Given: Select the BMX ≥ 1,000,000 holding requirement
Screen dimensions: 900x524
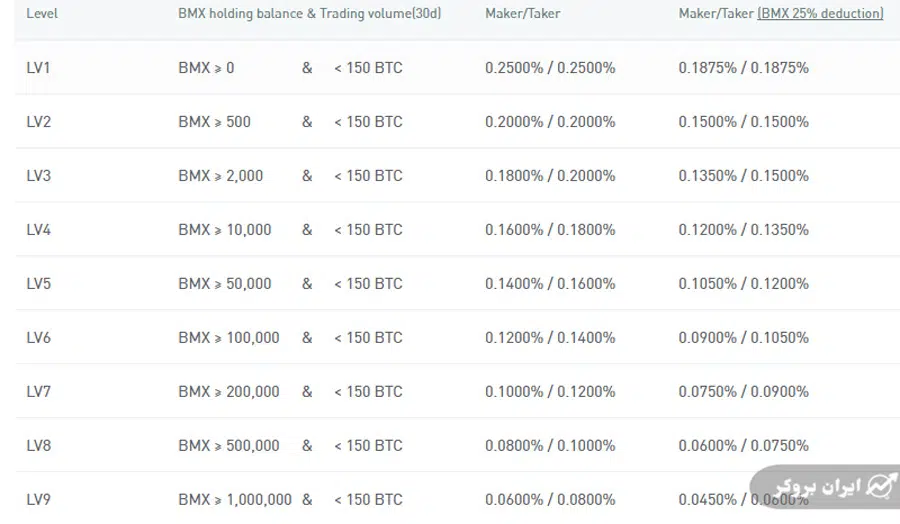Looking at the screenshot, I should coord(235,500).
